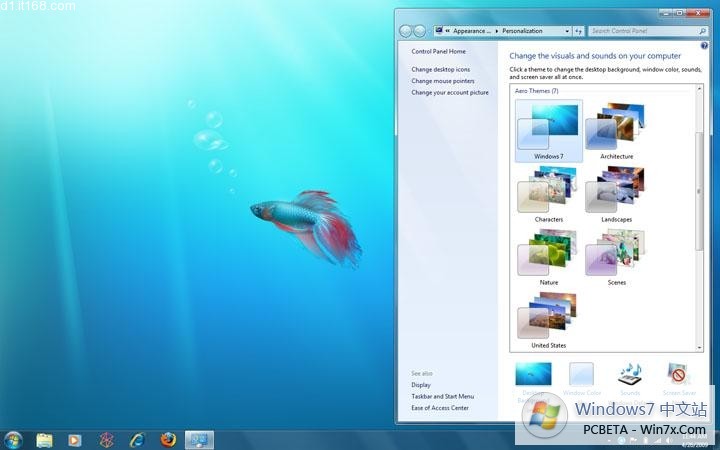Open Sounds settings icon
Viewport: 720px width, 450px height.
point(630,375)
